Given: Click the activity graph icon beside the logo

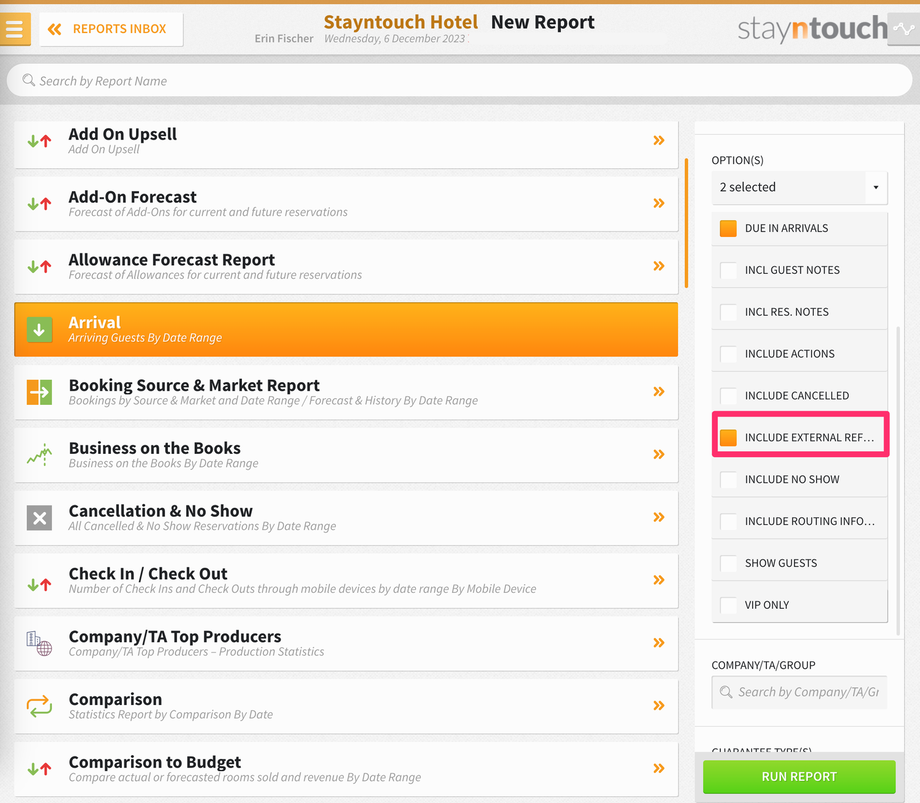Looking at the screenshot, I should pos(904,29).
